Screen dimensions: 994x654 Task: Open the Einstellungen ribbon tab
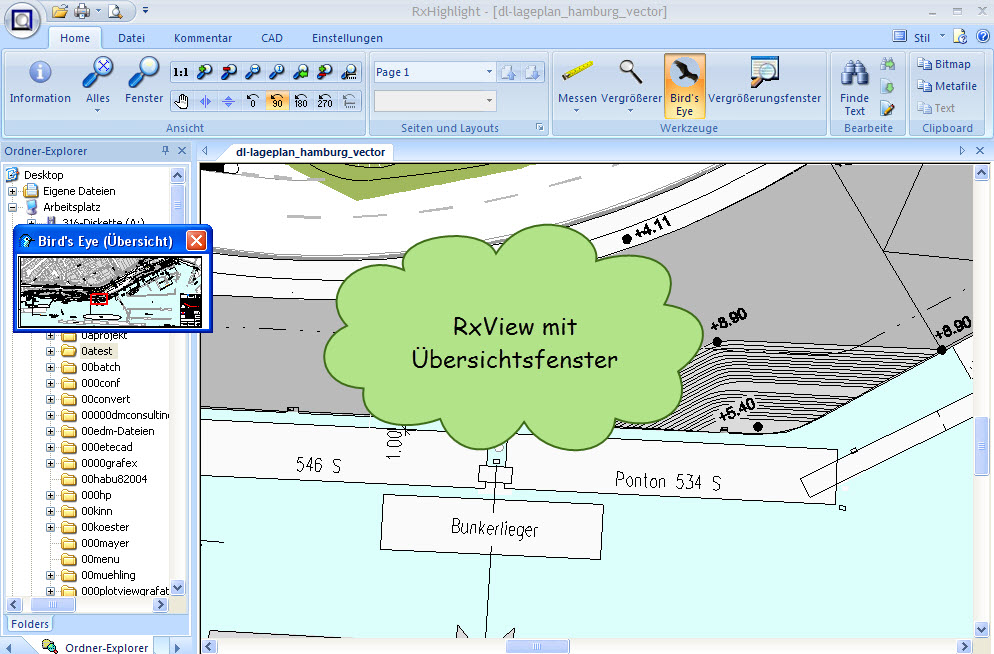347,38
